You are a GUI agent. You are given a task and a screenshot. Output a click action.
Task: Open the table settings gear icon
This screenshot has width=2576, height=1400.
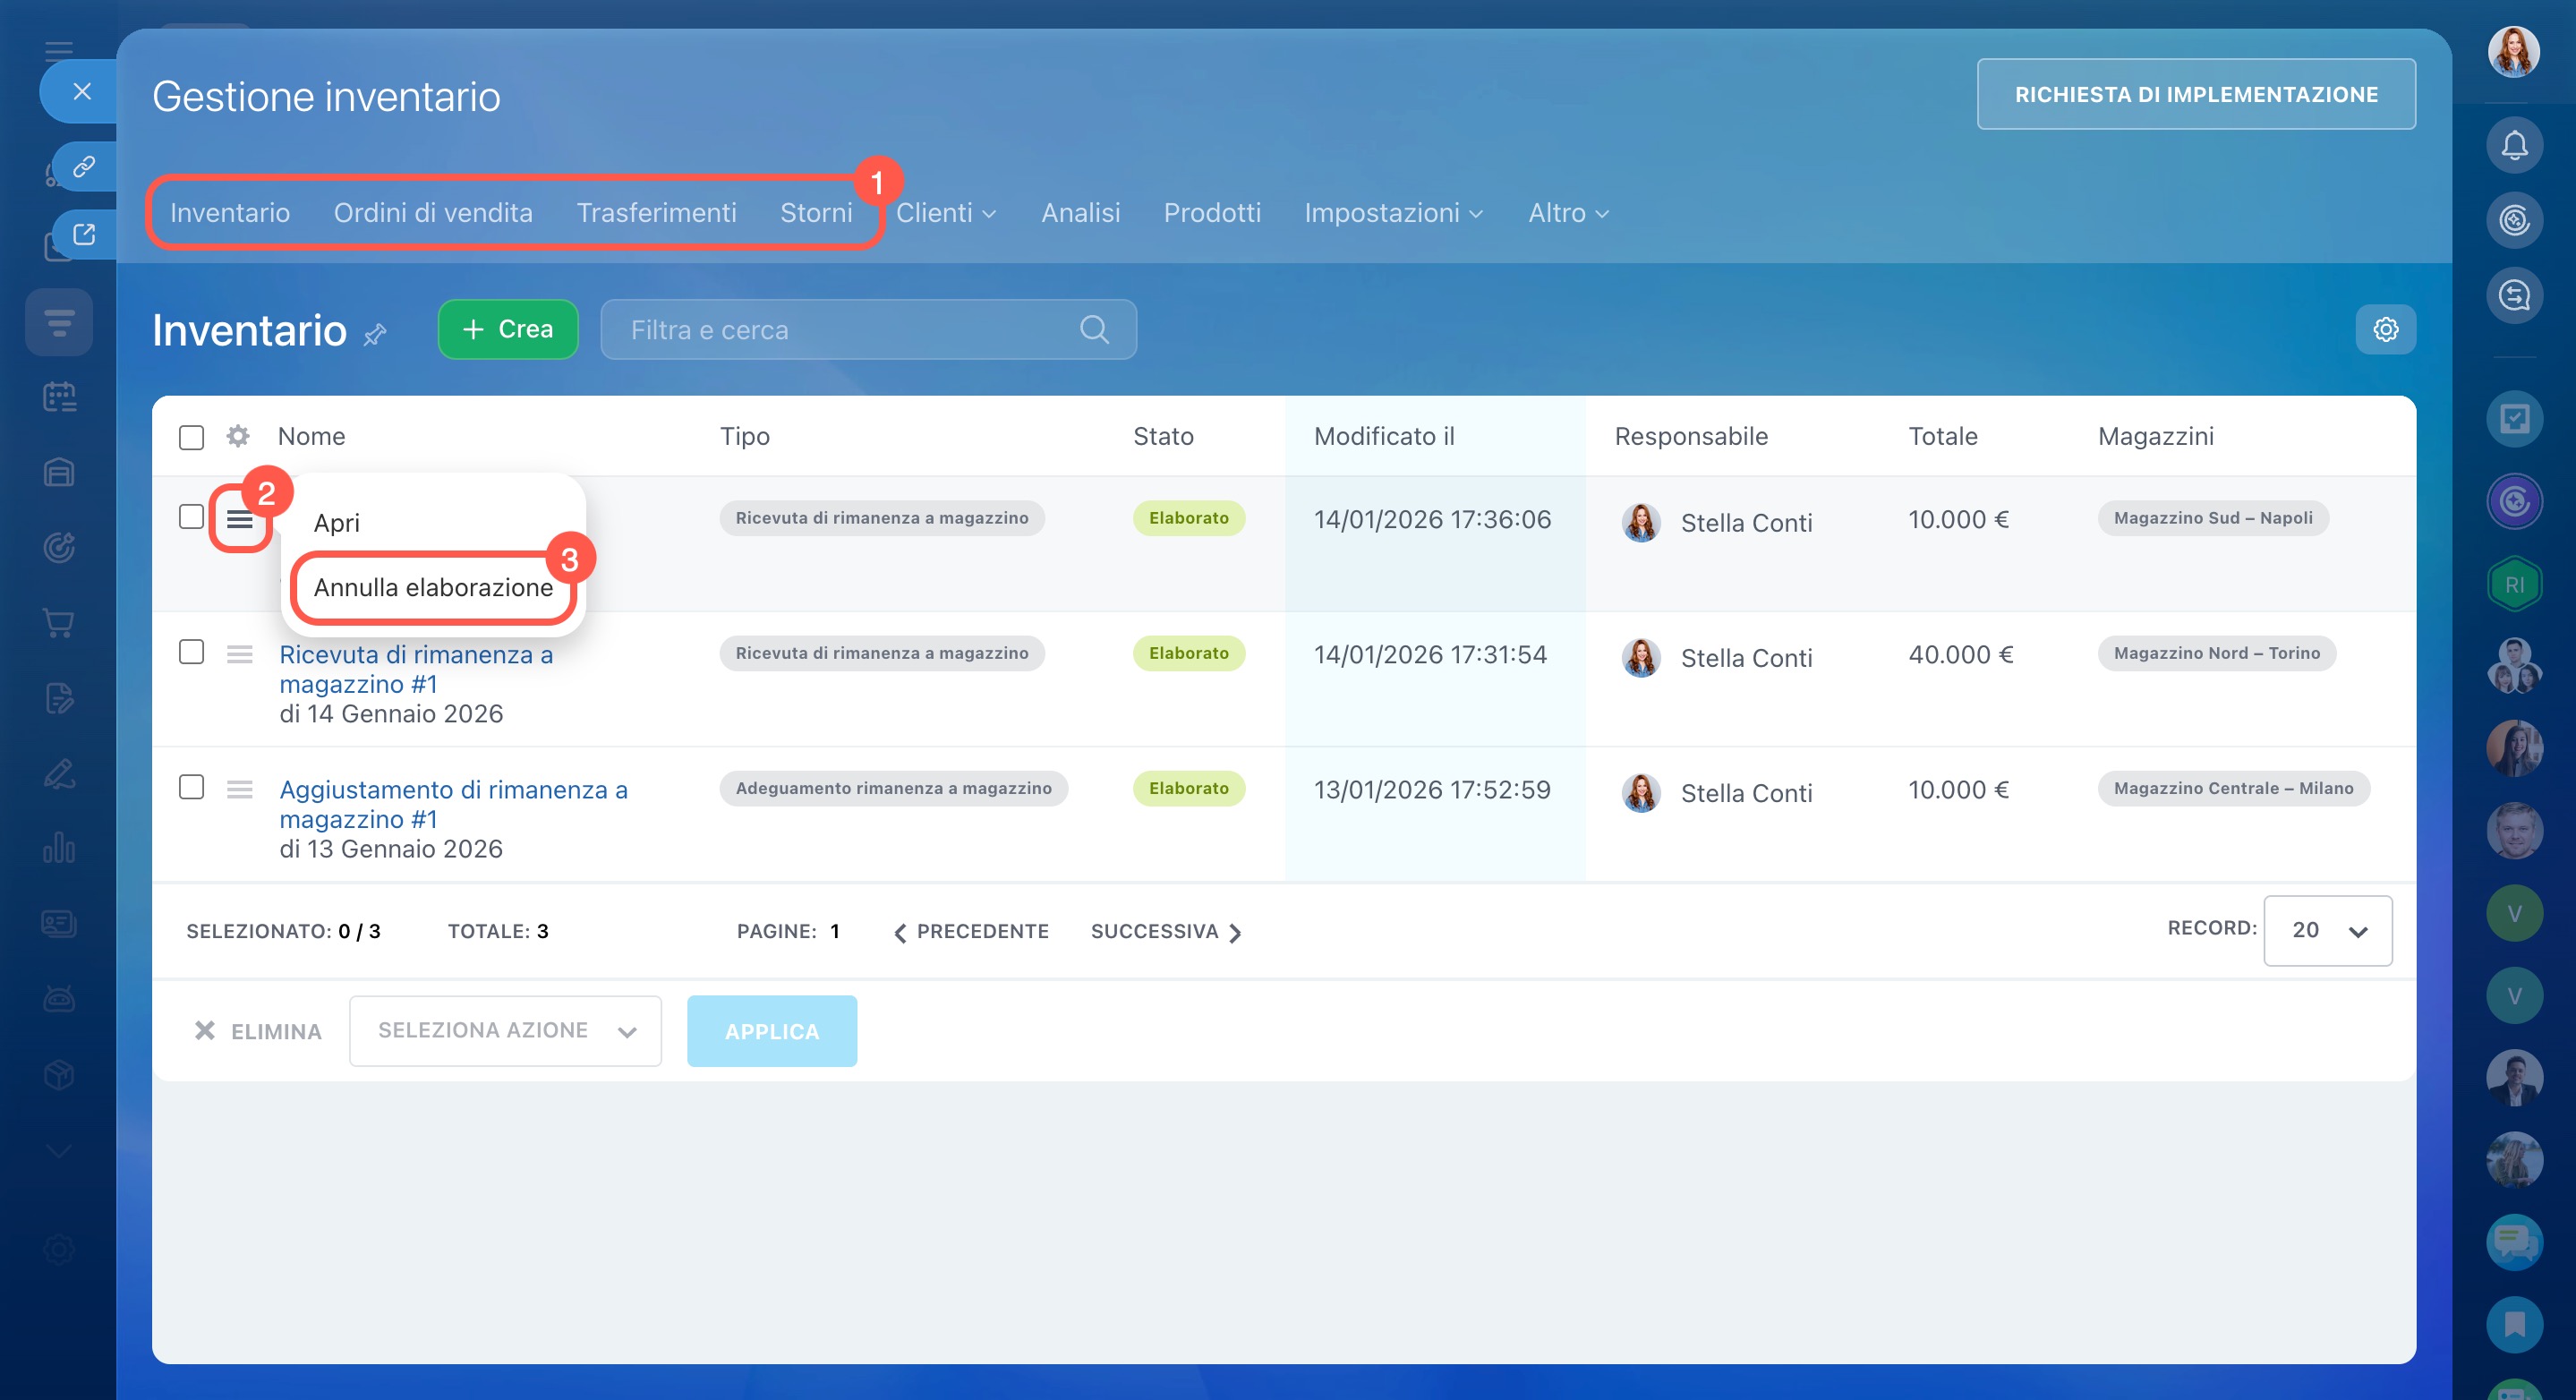pos(2385,329)
